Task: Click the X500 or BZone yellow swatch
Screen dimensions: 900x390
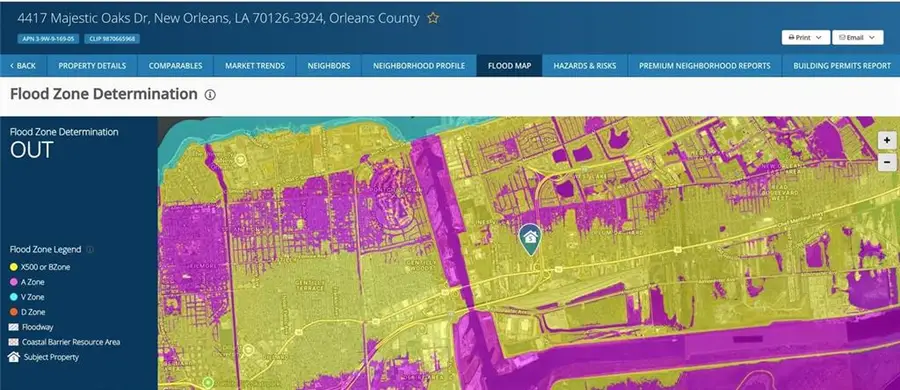Action: tap(14, 268)
